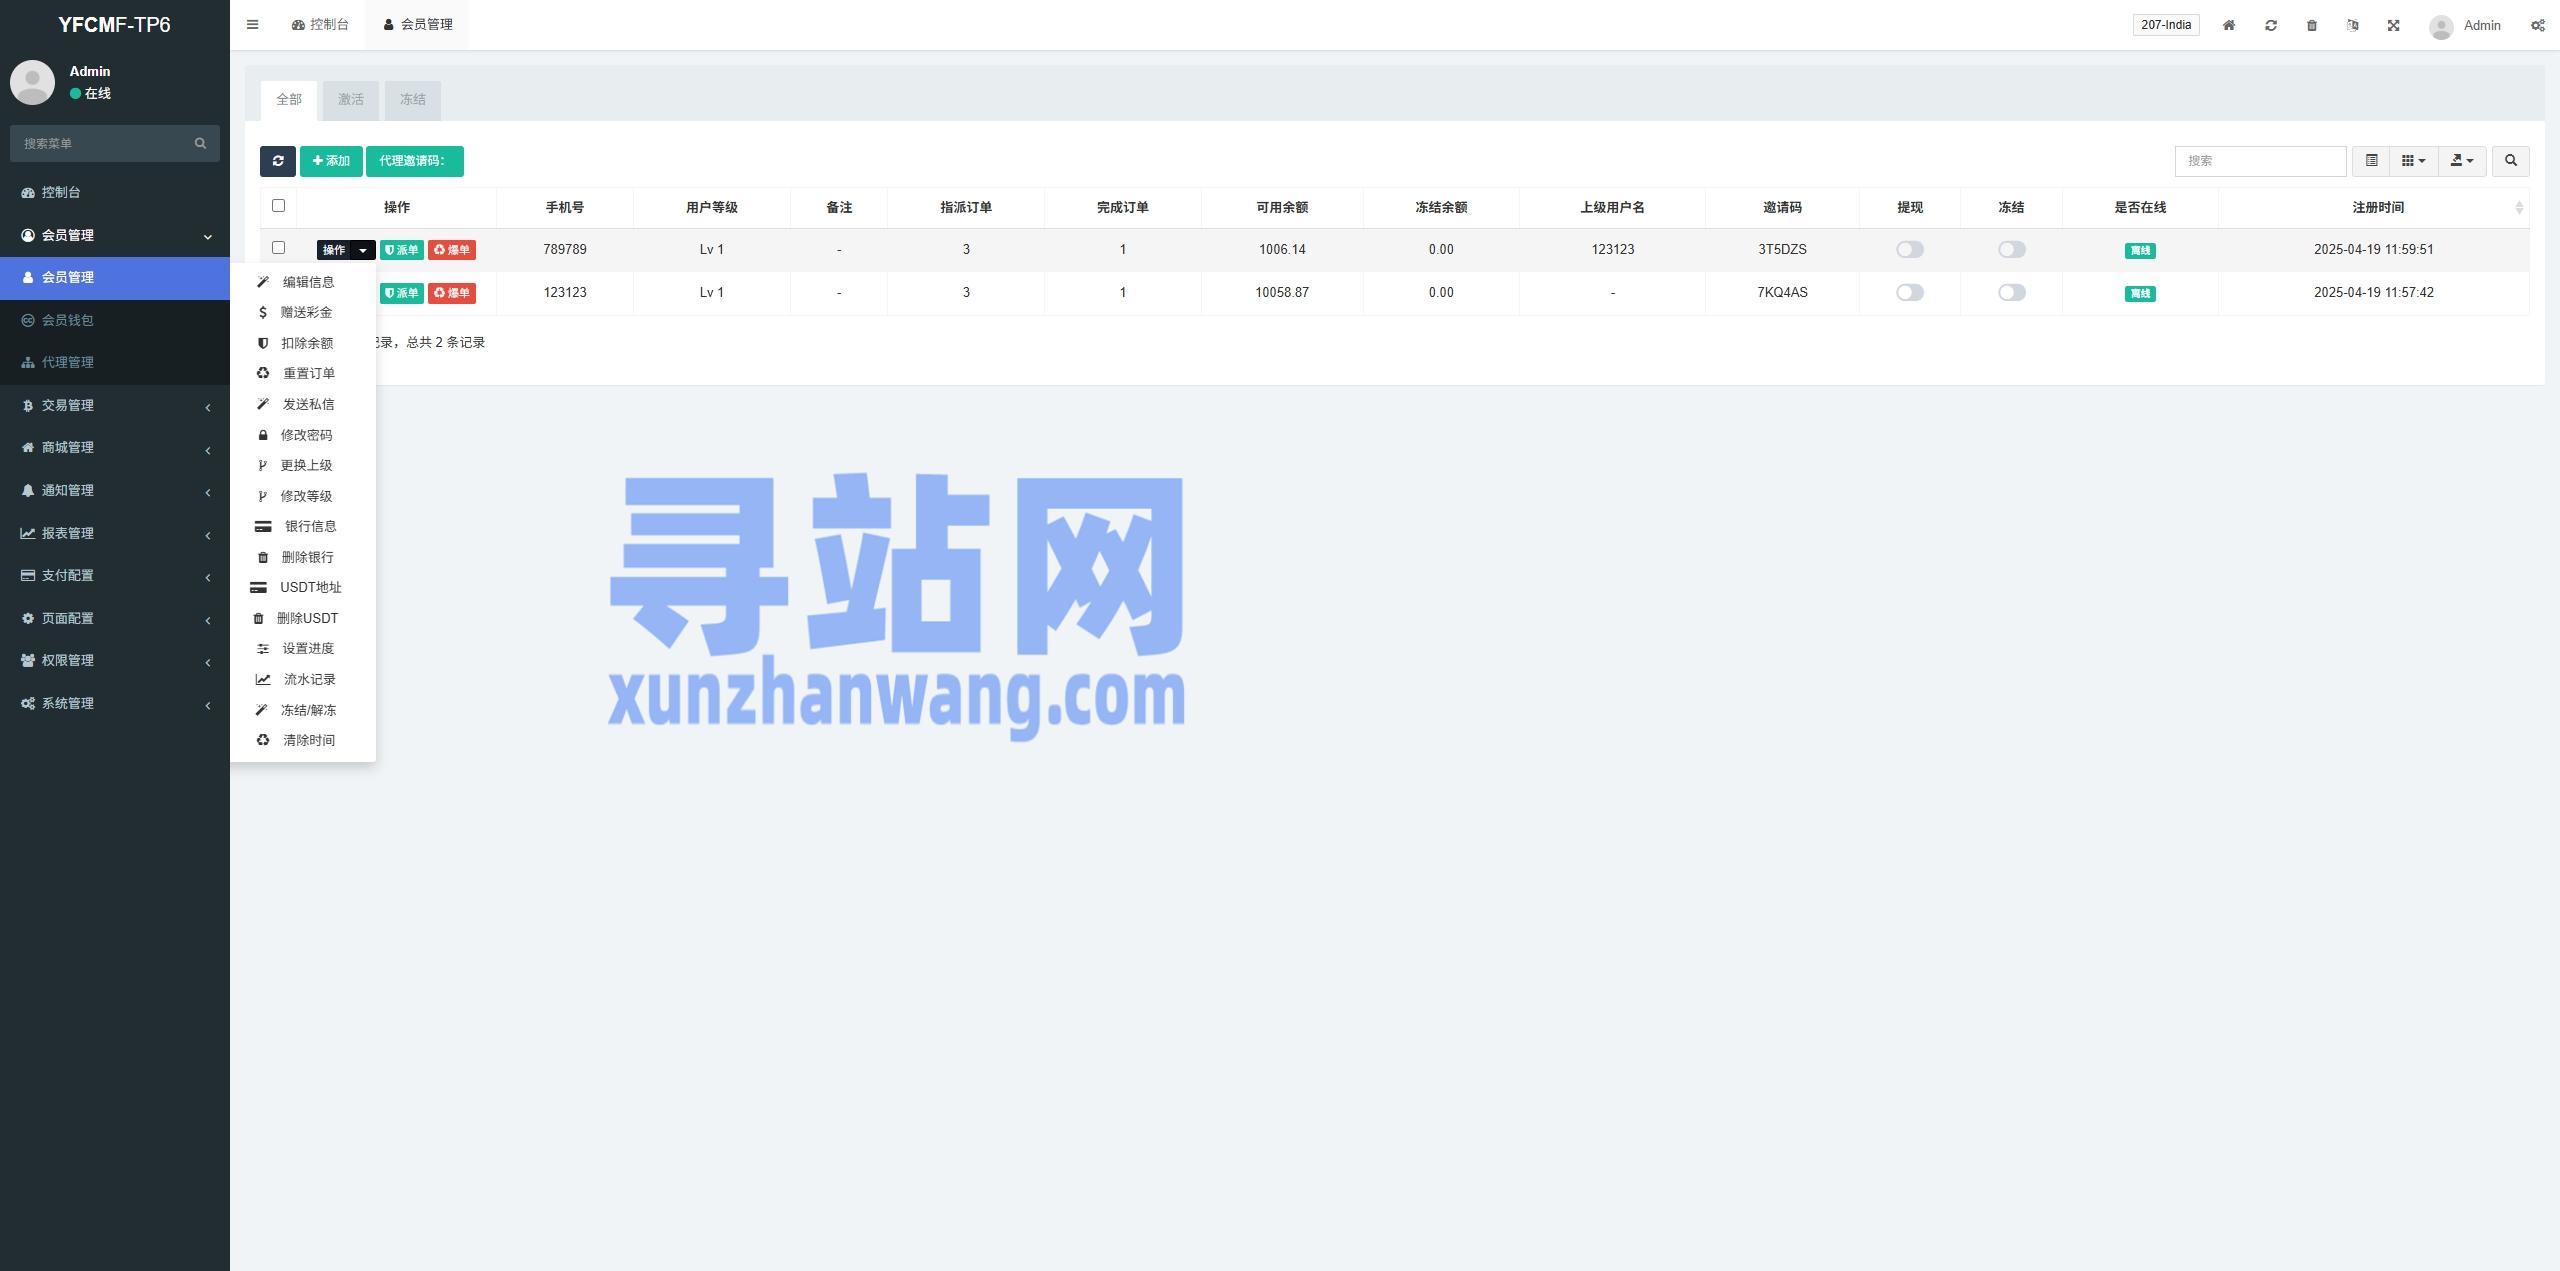The image size is (2560, 1271).
Task: Click the table search magnifier button
Action: click(2511, 161)
